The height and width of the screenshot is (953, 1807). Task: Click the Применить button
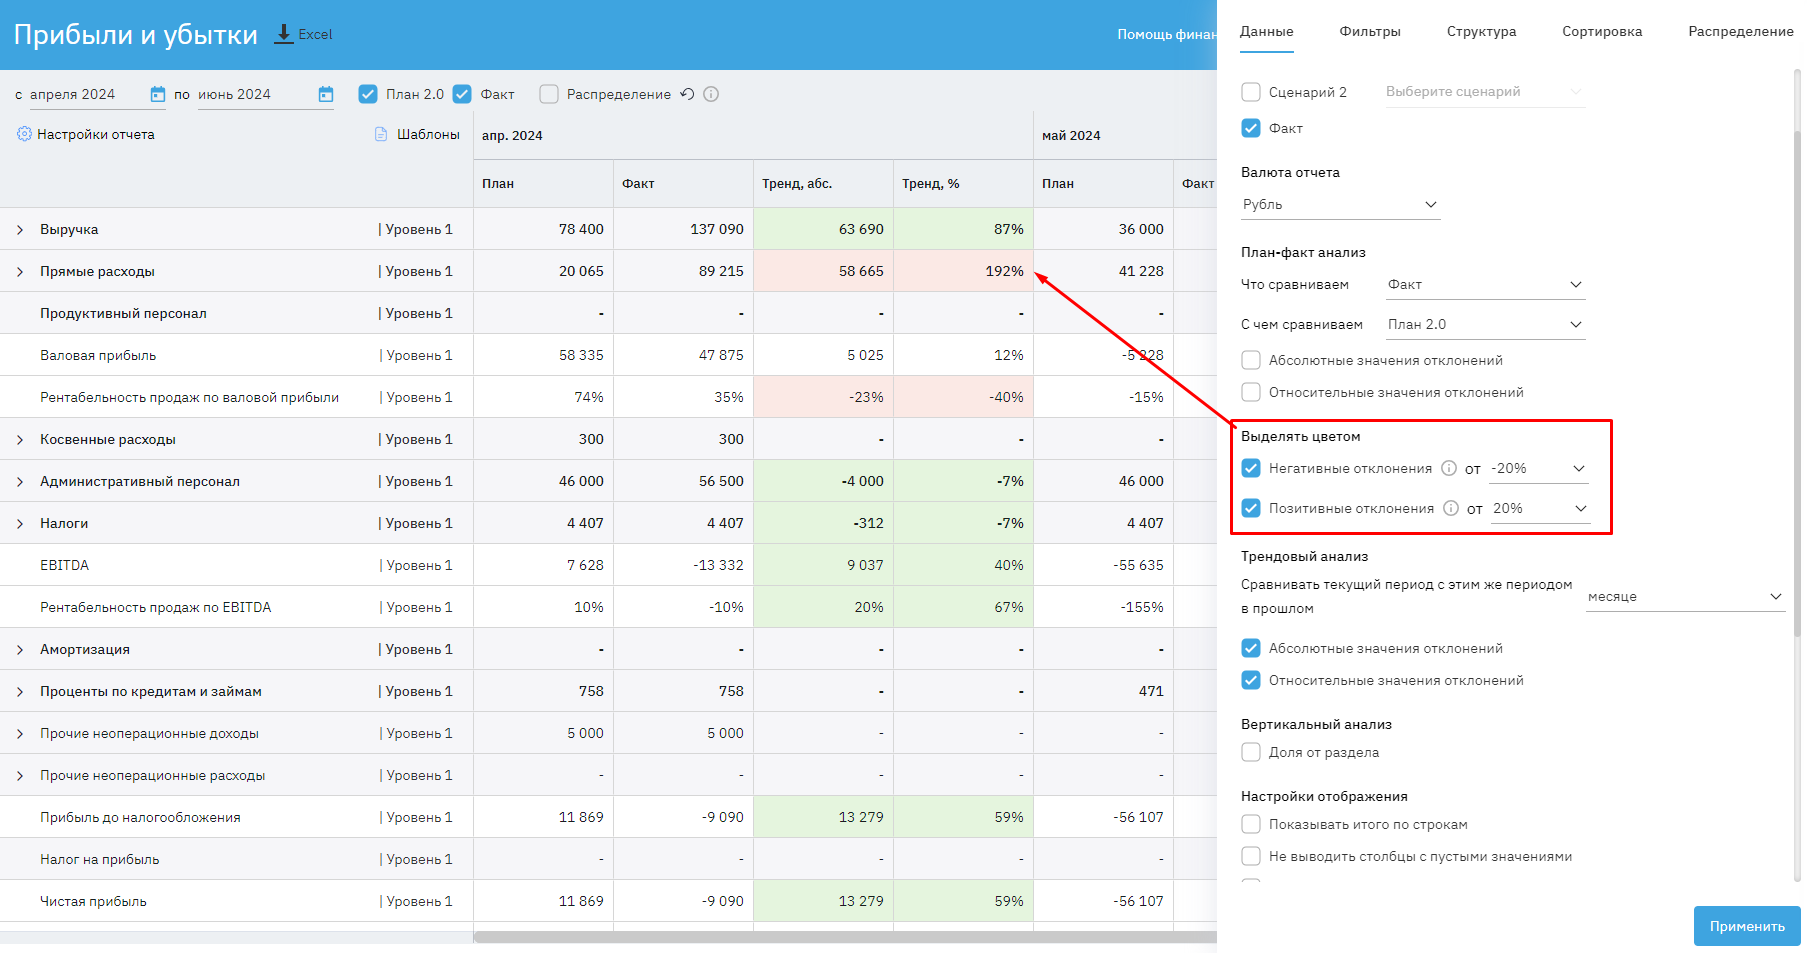coord(1746,926)
